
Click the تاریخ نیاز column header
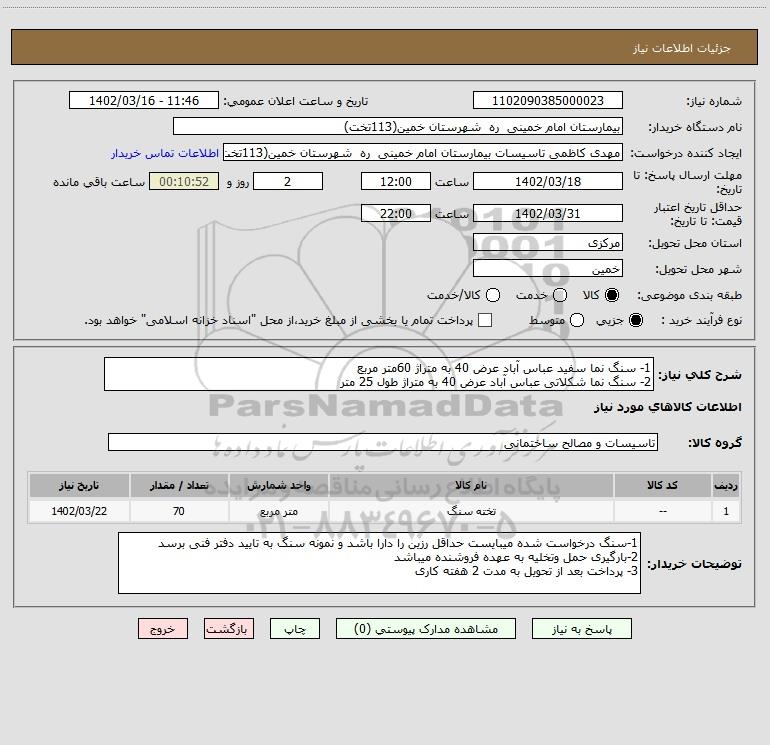(79, 485)
